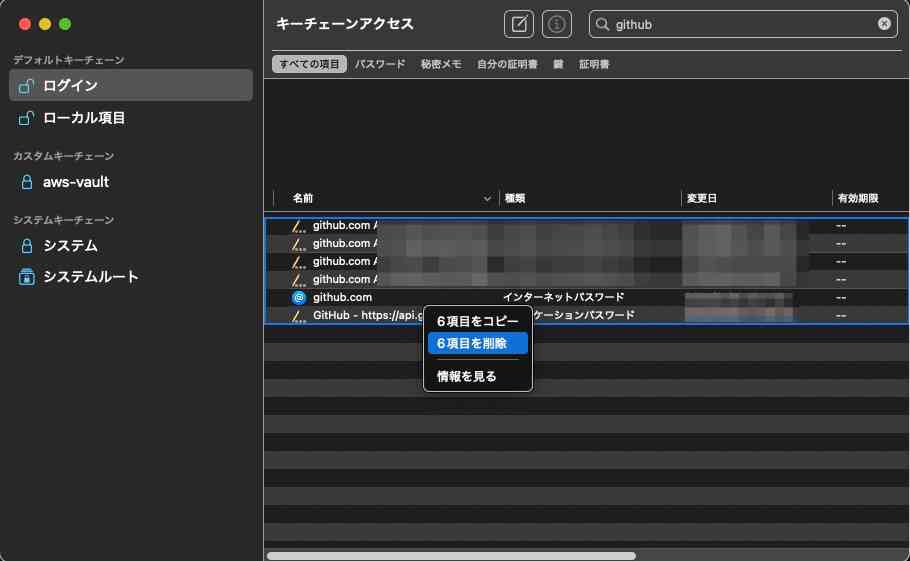The height and width of the screenshot is (561, 910).
Task: Click the aws-vault lock icon
Action: click(27, 182)
